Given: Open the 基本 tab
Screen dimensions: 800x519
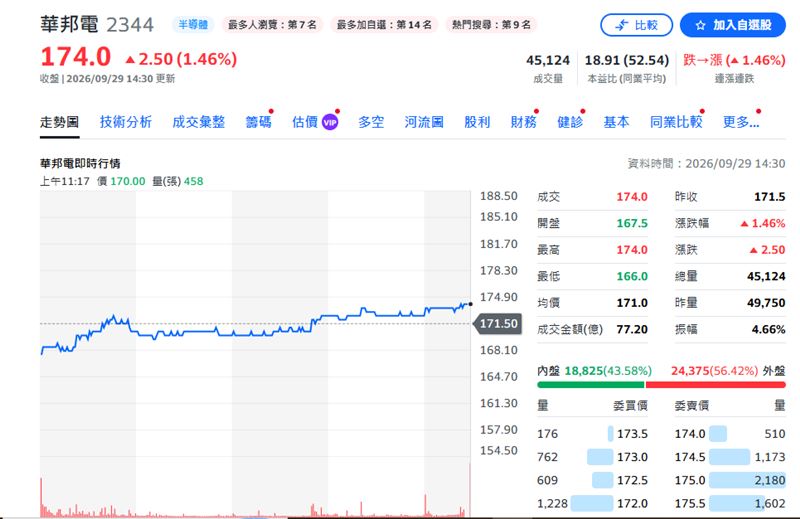Looking at the screenshot, I should coord(616,122).
